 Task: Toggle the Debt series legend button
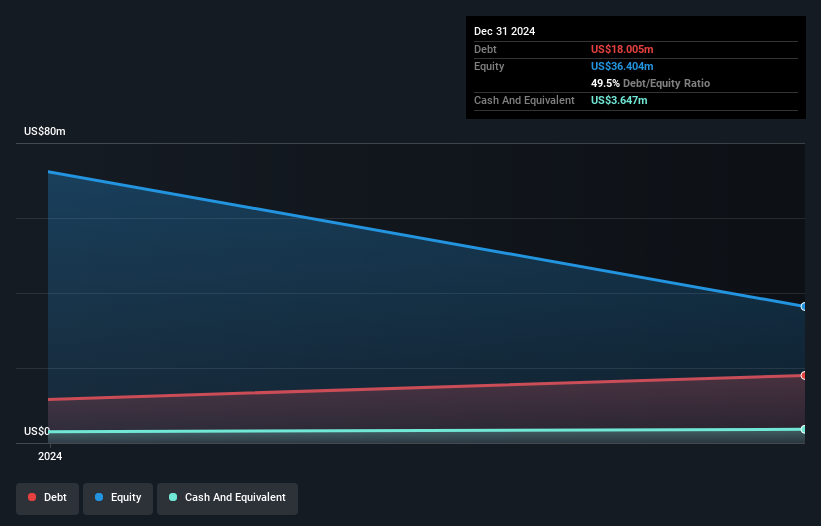(x=47, y=498)
